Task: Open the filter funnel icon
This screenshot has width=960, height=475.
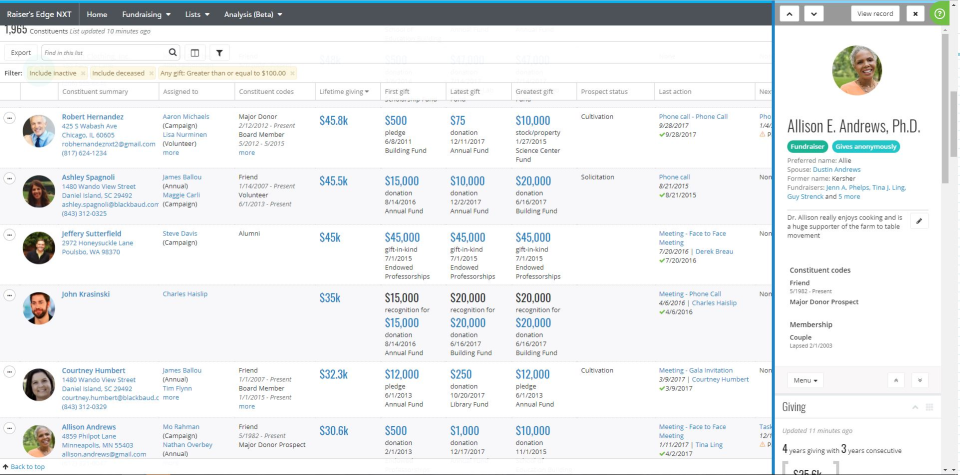Action: pyautogui.click(x=219, y=53)
